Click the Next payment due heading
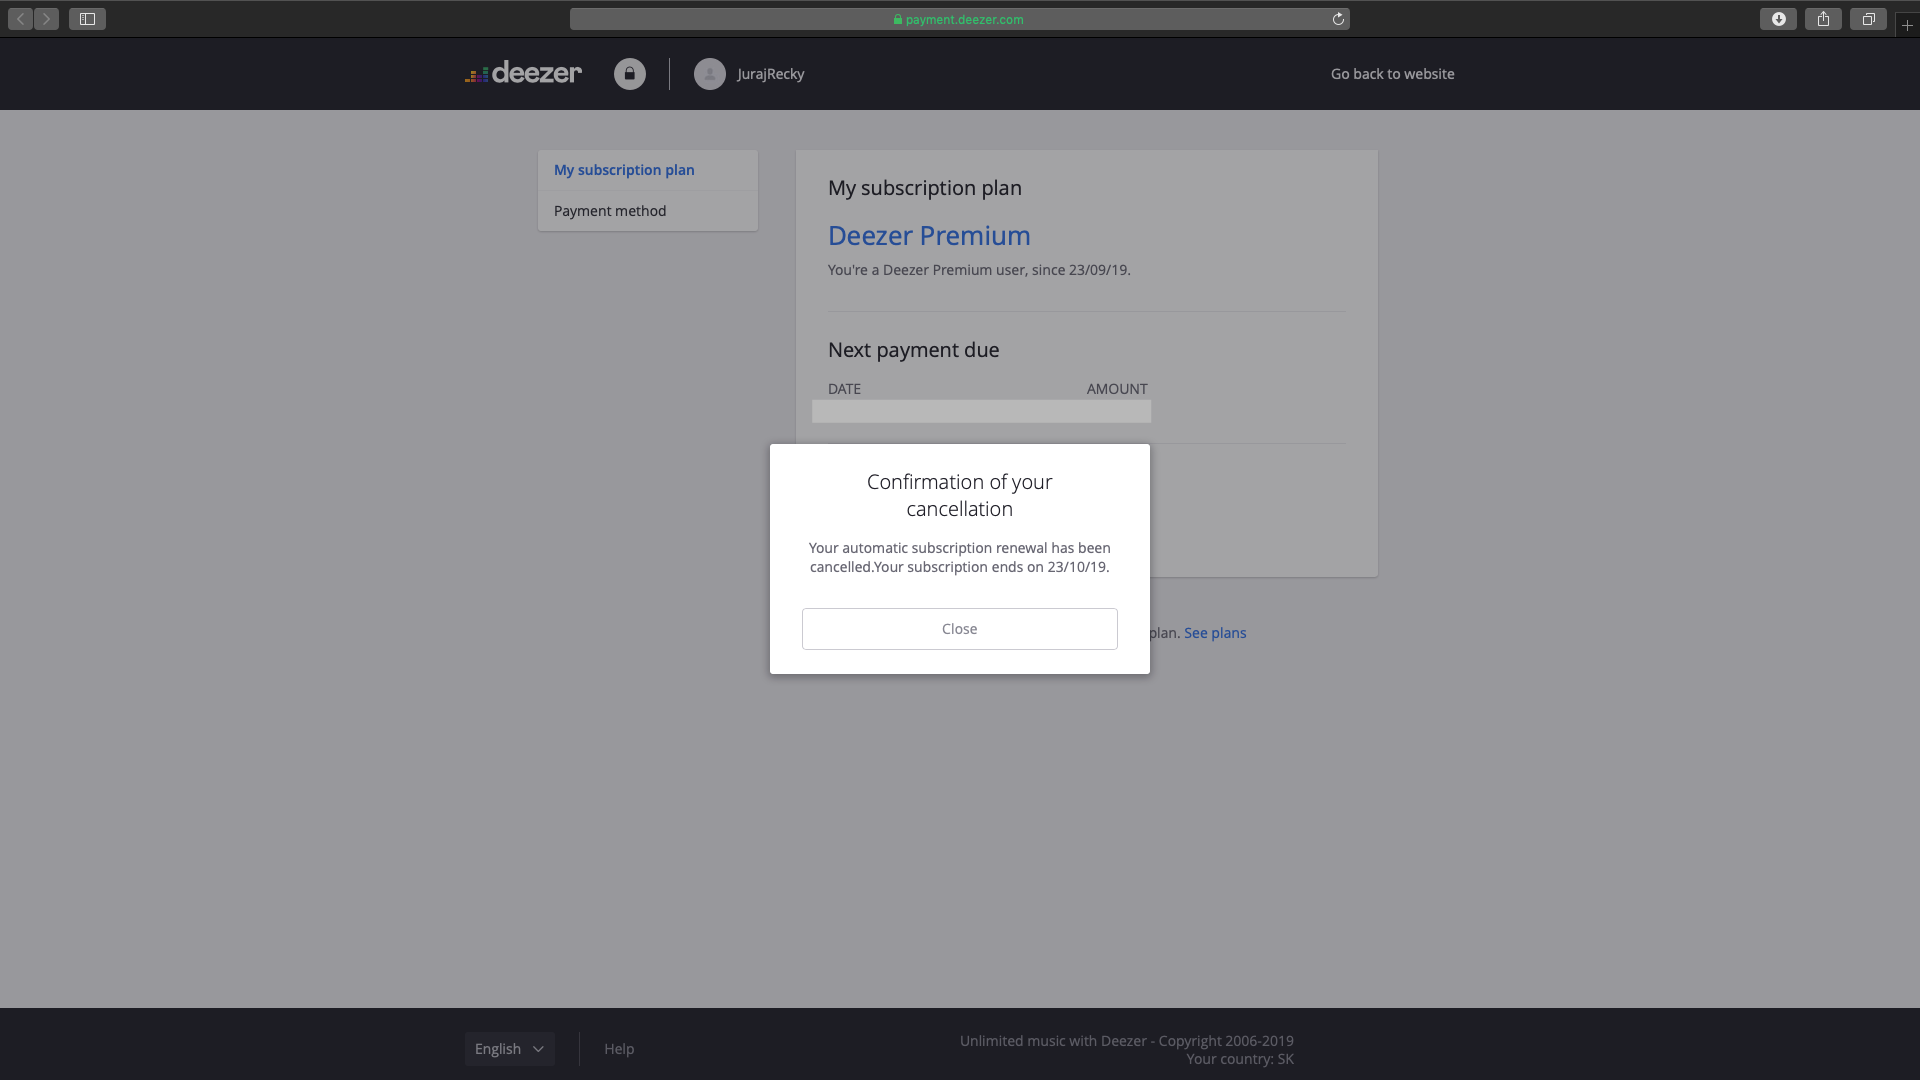 [913, 350]
